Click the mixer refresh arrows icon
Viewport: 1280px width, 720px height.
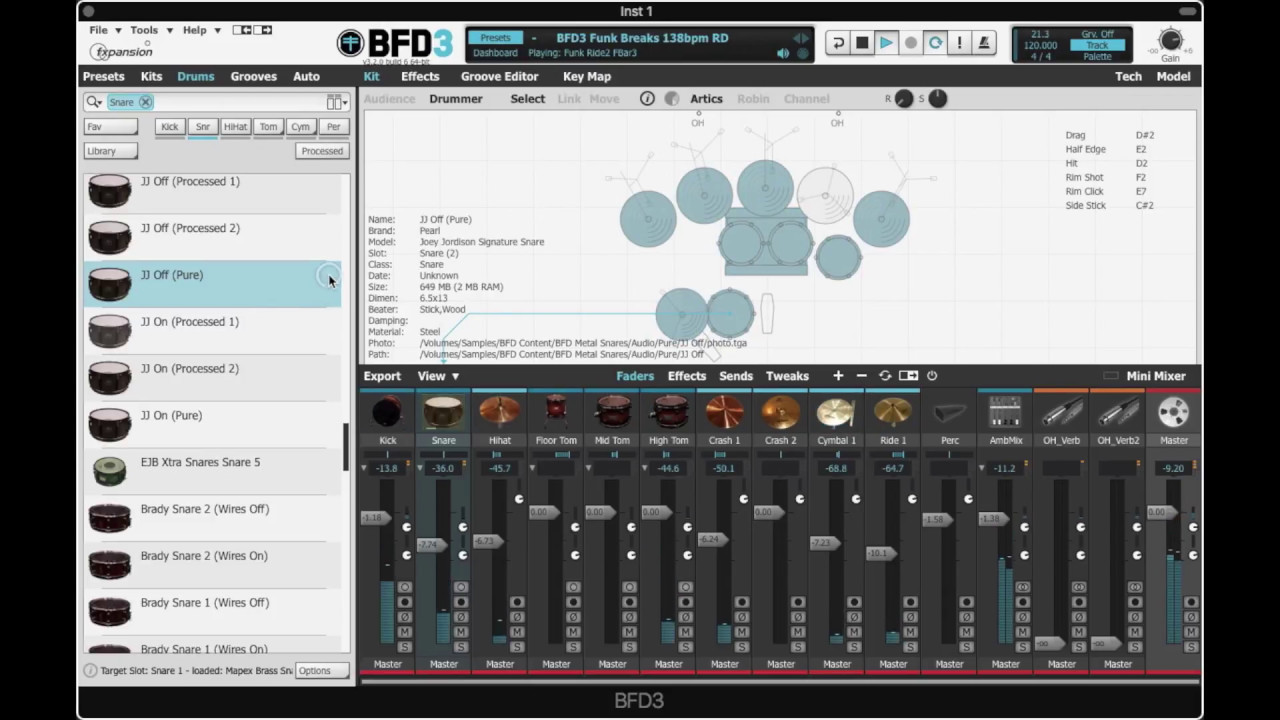coord(885,376)
